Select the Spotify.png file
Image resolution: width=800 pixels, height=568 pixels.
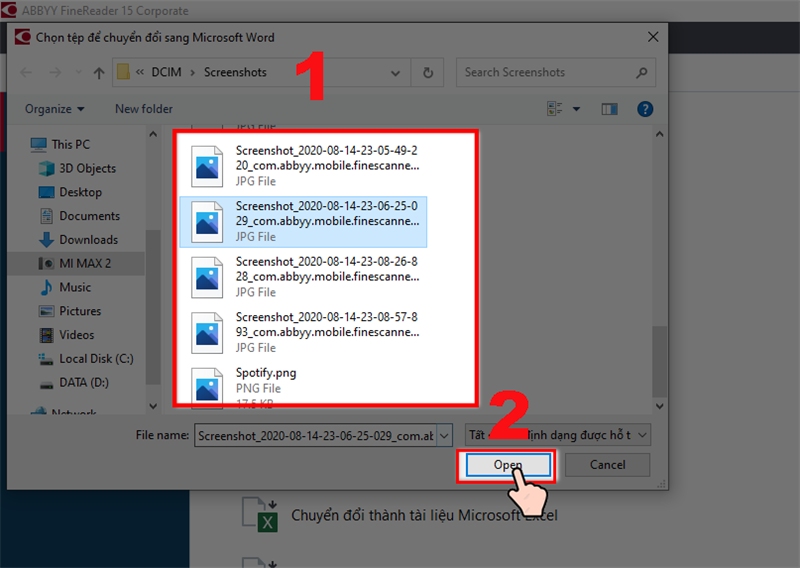(x=265, y=373)
